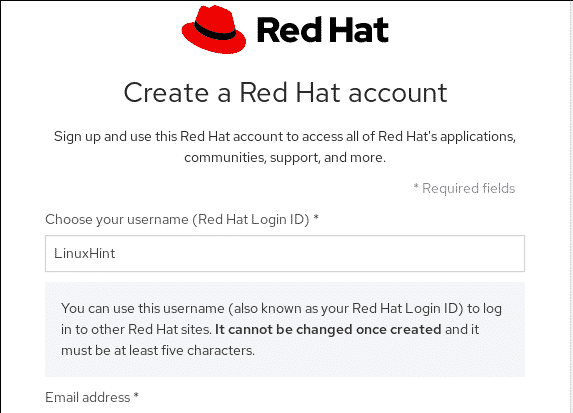Click the "communities, support, and more." line
The width and height of the screenshot is (573, 413).
click(x=285, y=158)
